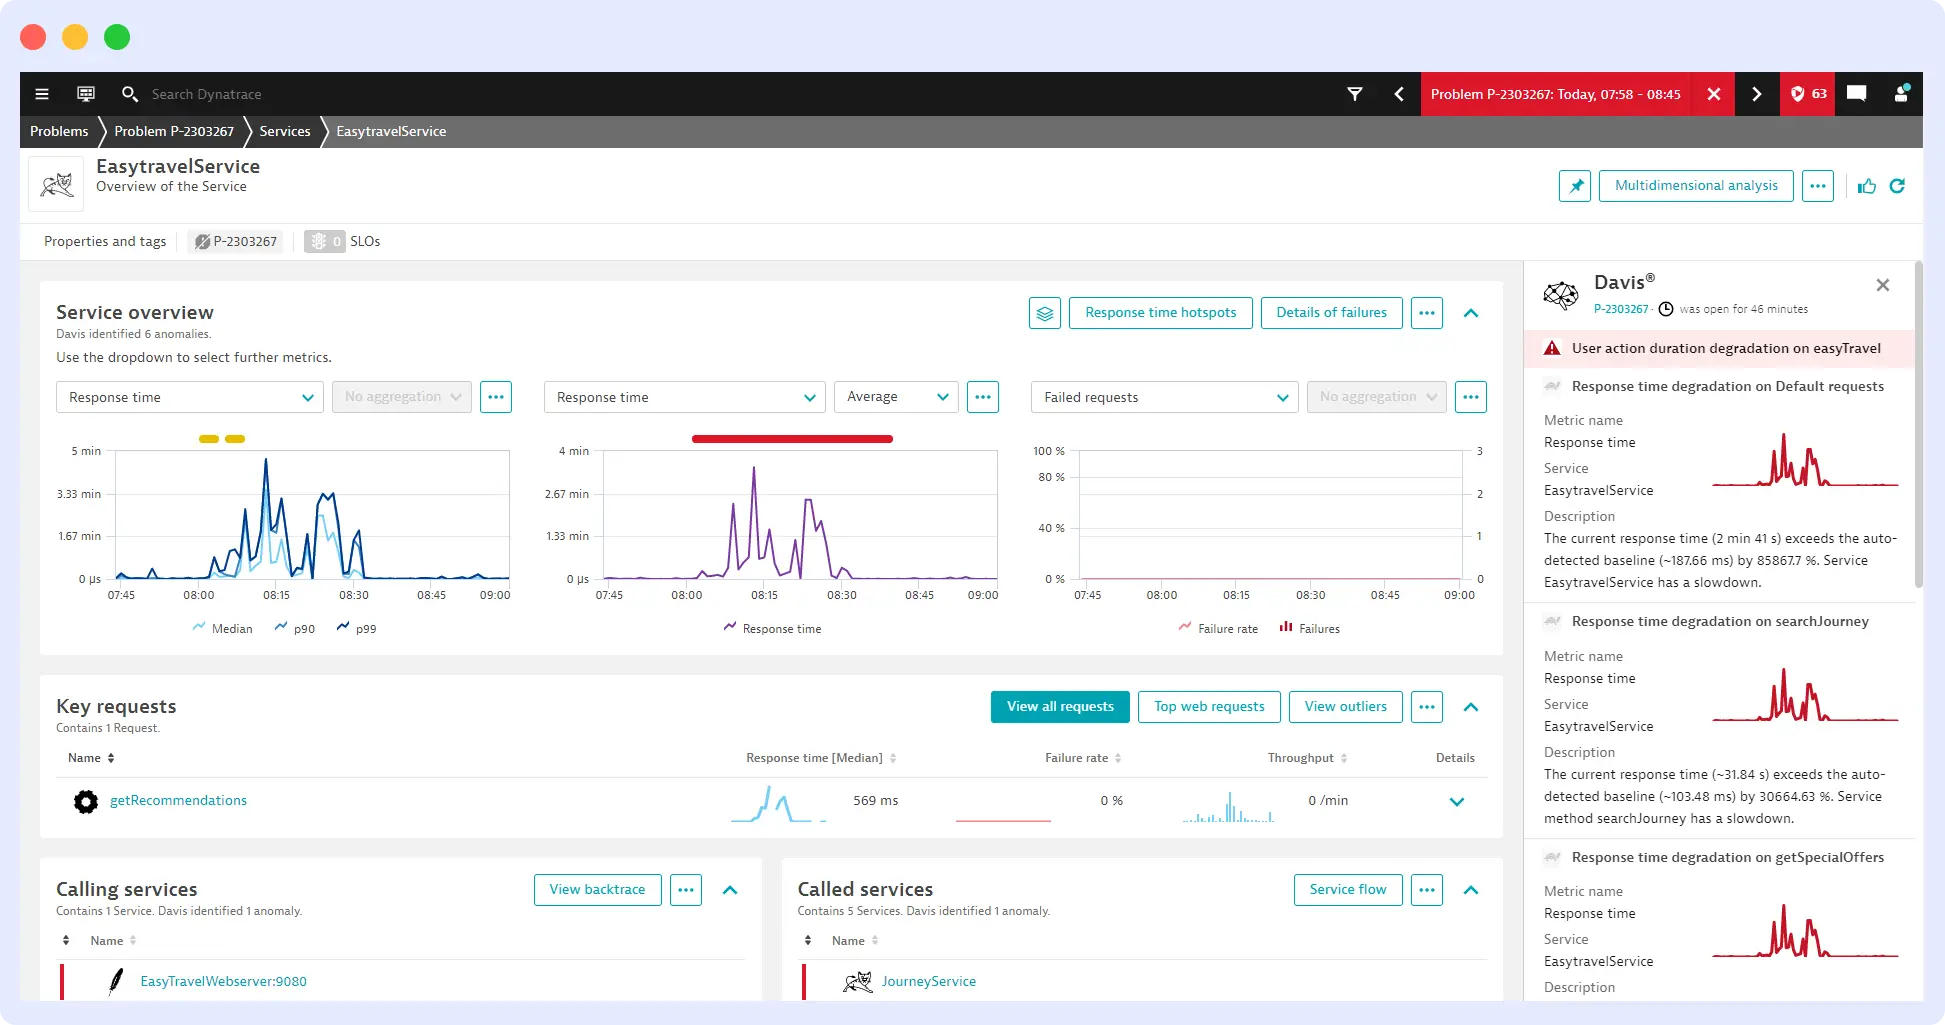
Task: Open more options next to Service flow
Action: 1427,890
